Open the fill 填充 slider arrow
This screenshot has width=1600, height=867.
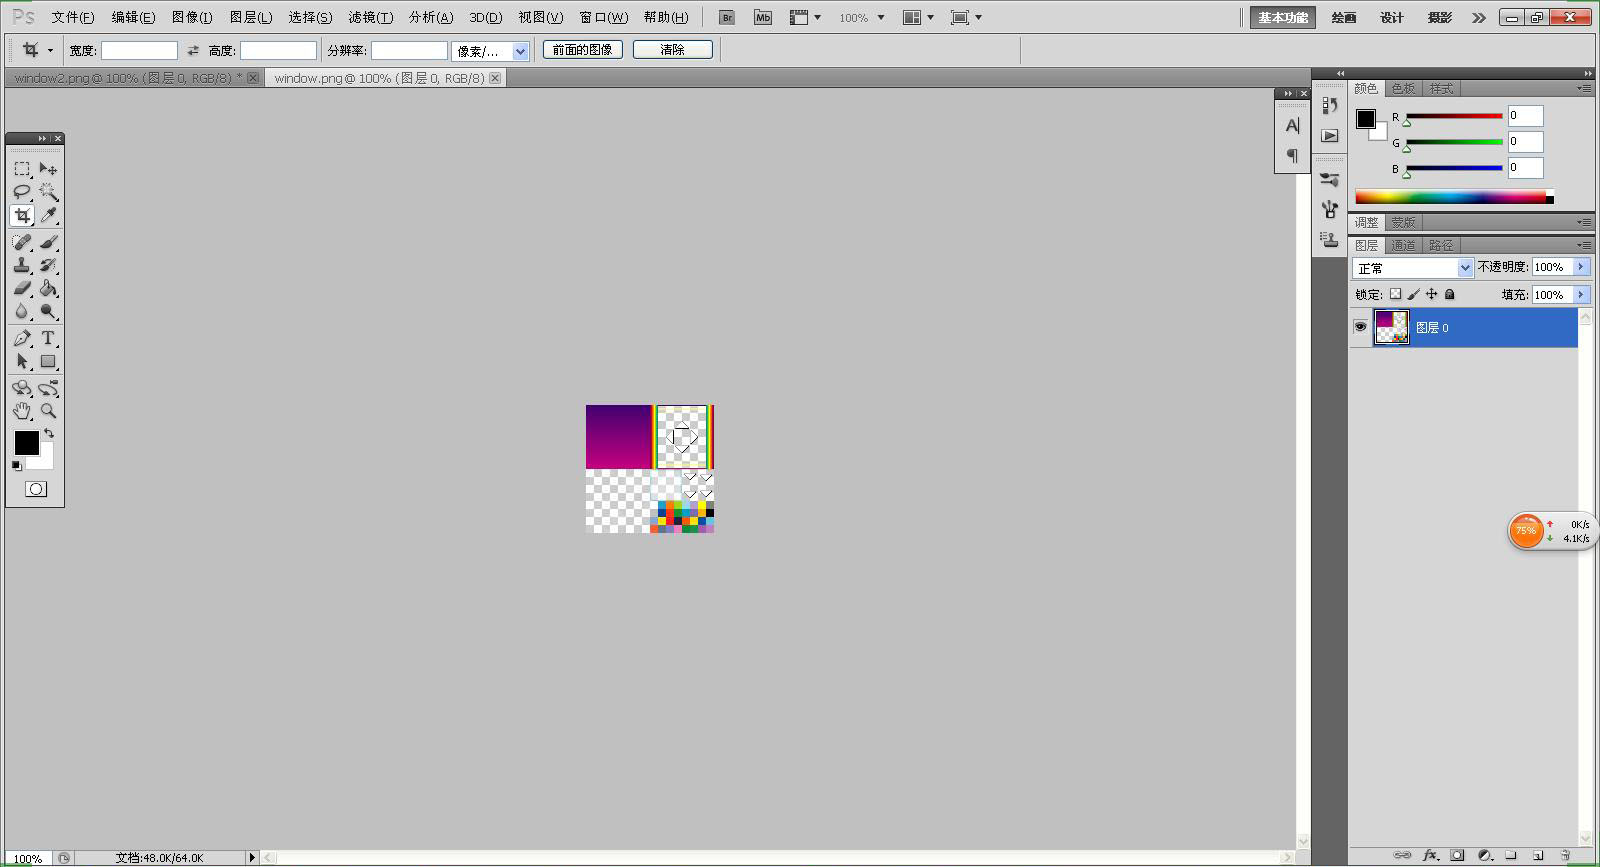click(1581, 295)
